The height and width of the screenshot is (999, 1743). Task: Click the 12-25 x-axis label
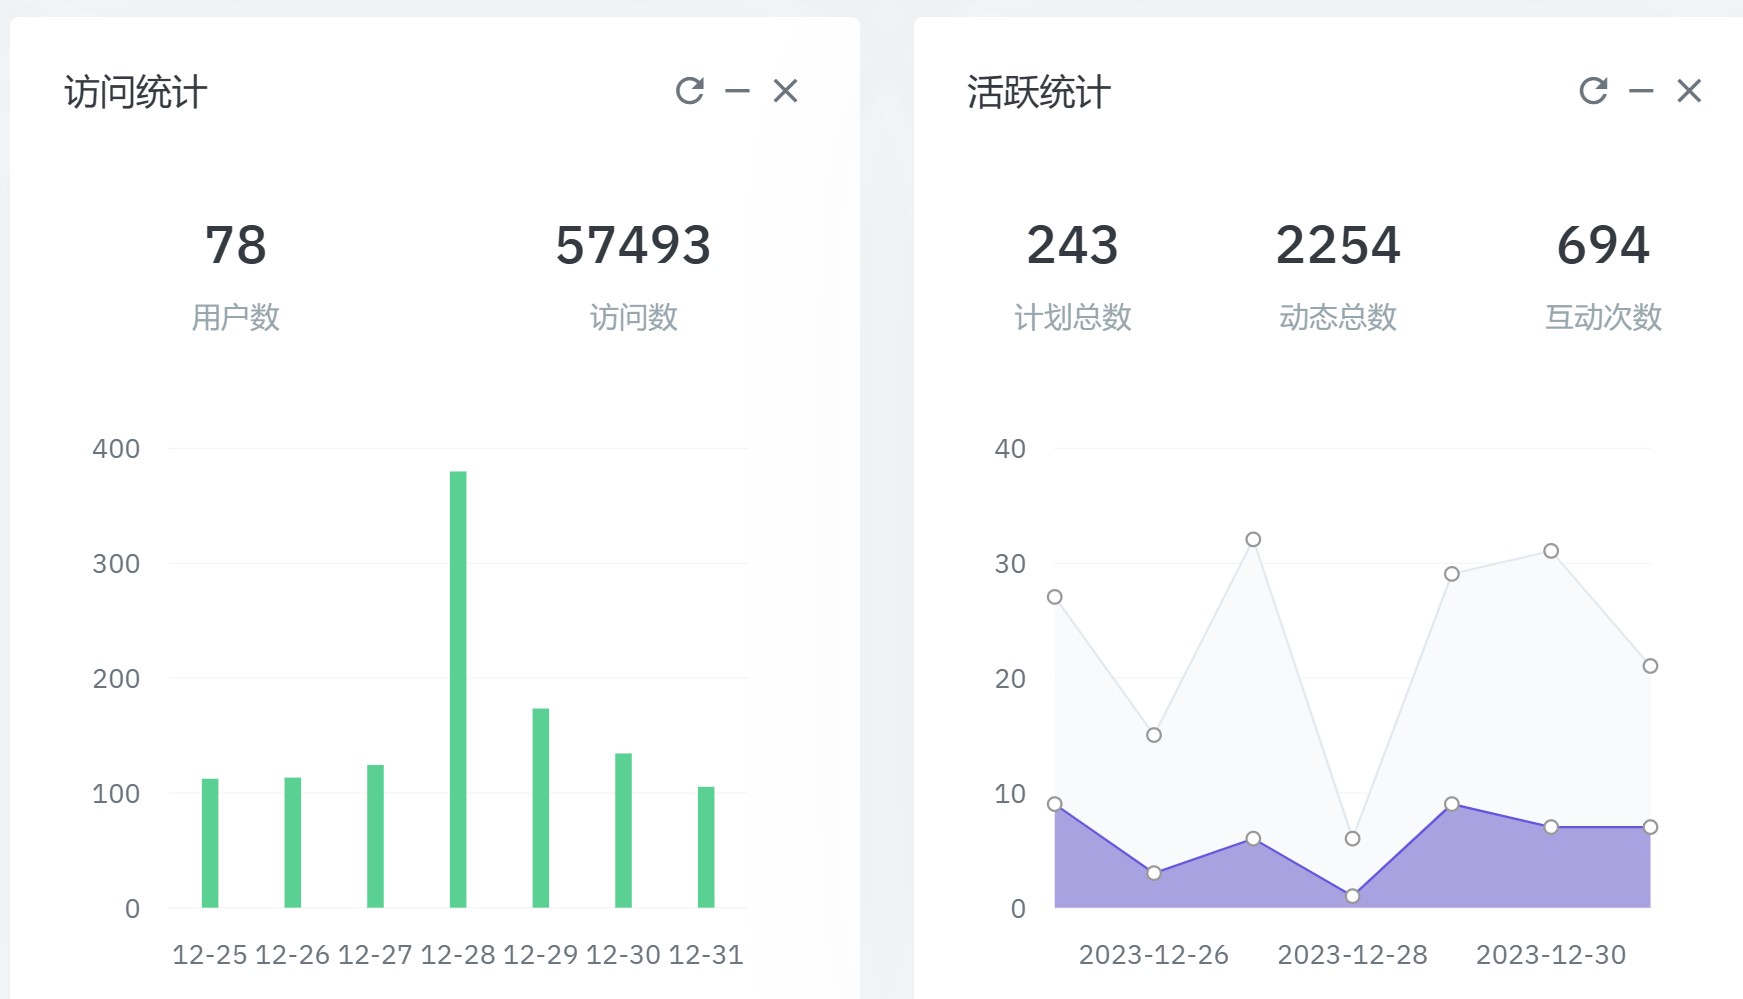[x=210, y=955]
